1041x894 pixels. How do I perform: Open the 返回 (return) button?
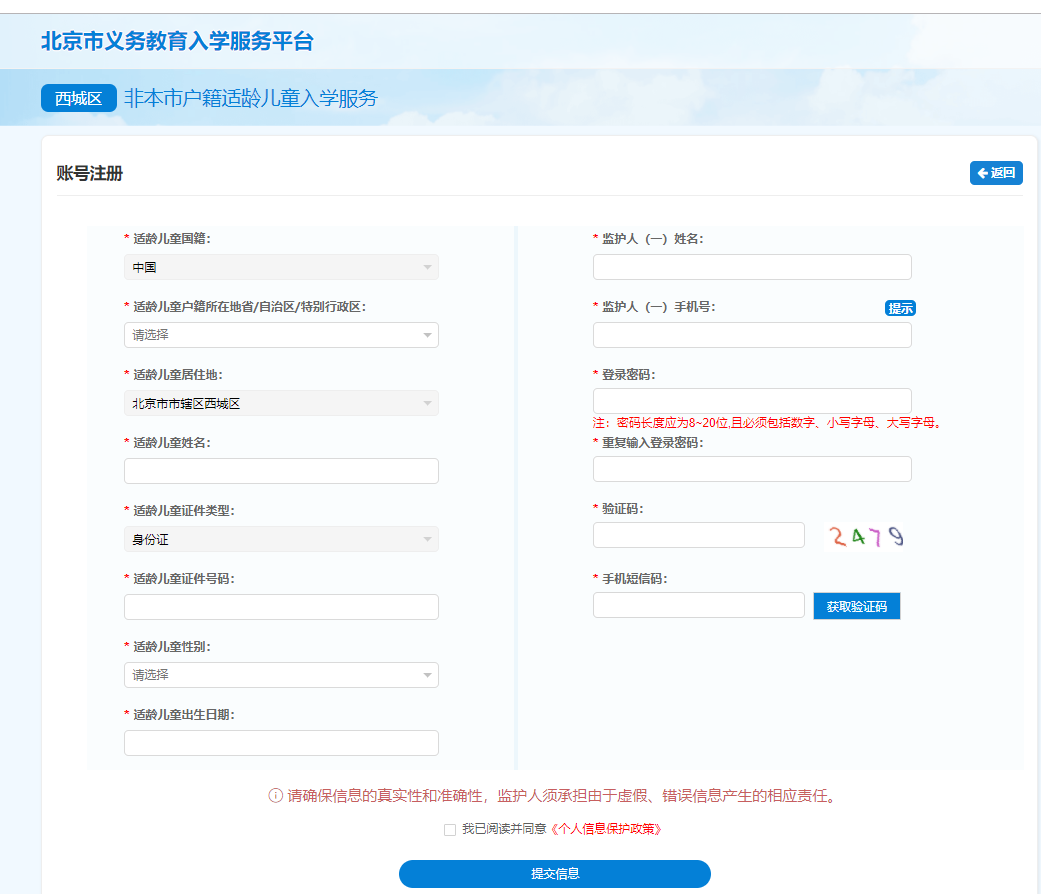pyautogui.click(x=995, y=173)
